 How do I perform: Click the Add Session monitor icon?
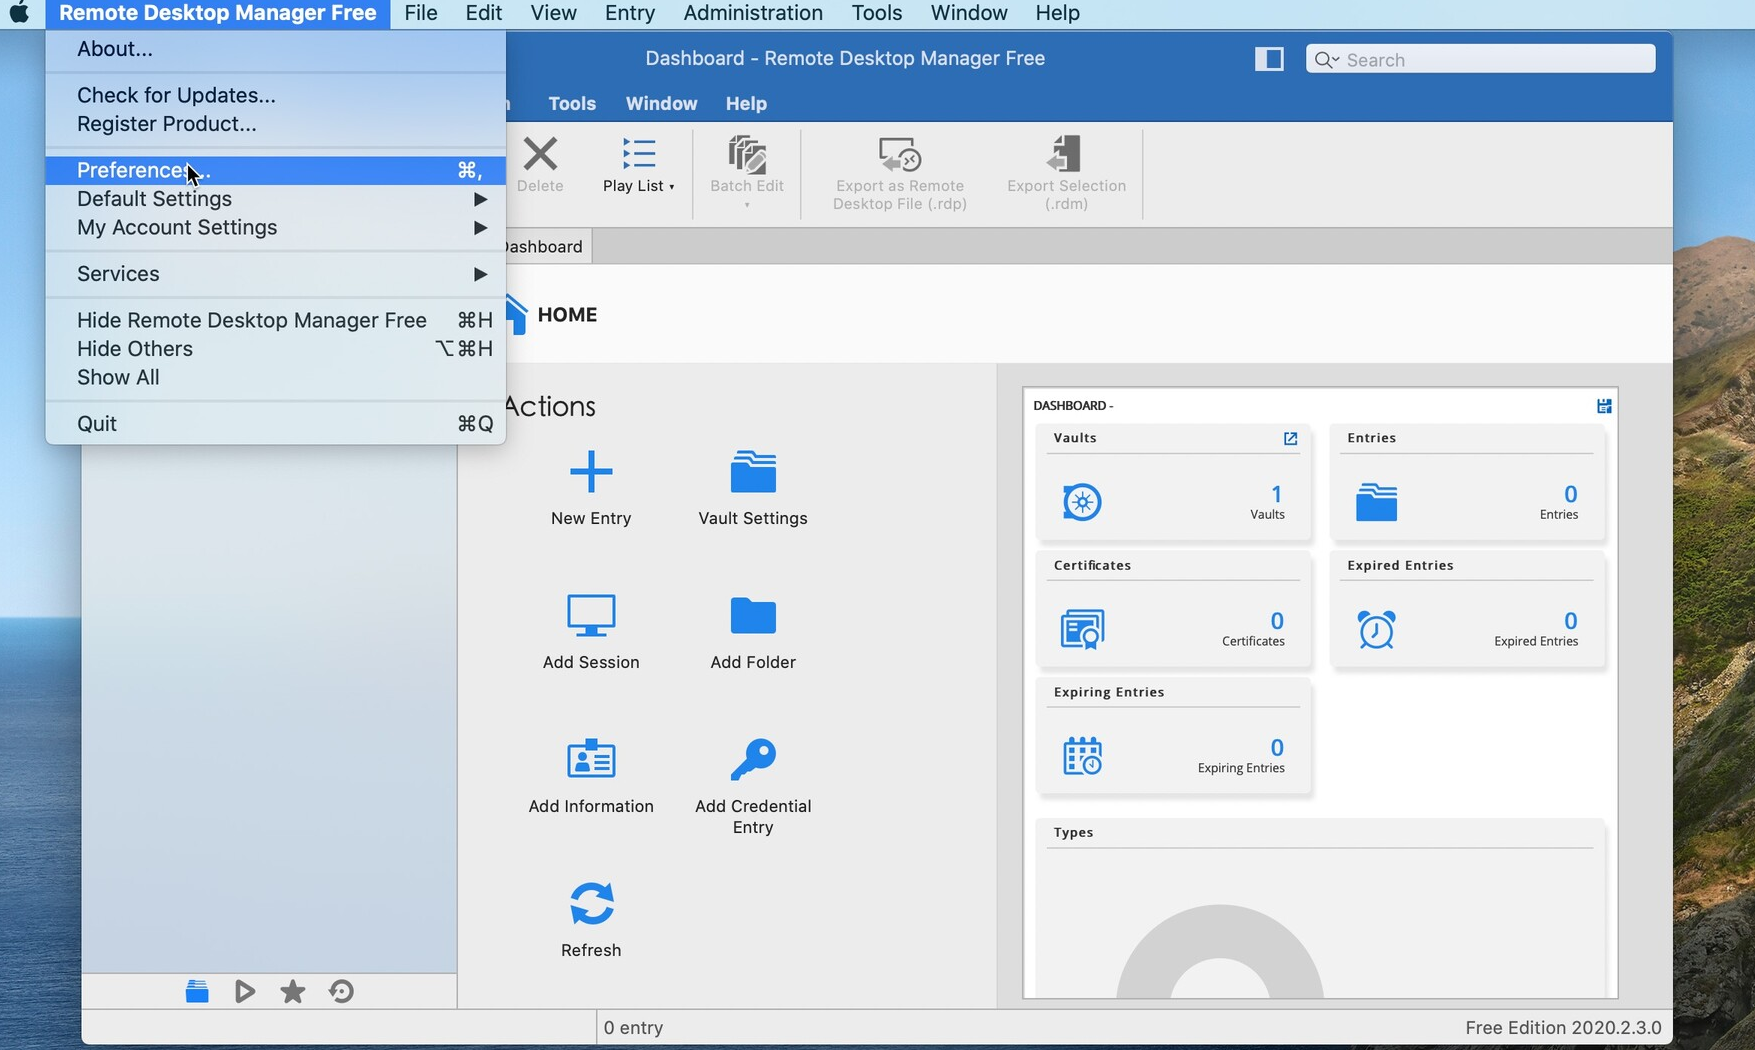(x=591, y=615)
